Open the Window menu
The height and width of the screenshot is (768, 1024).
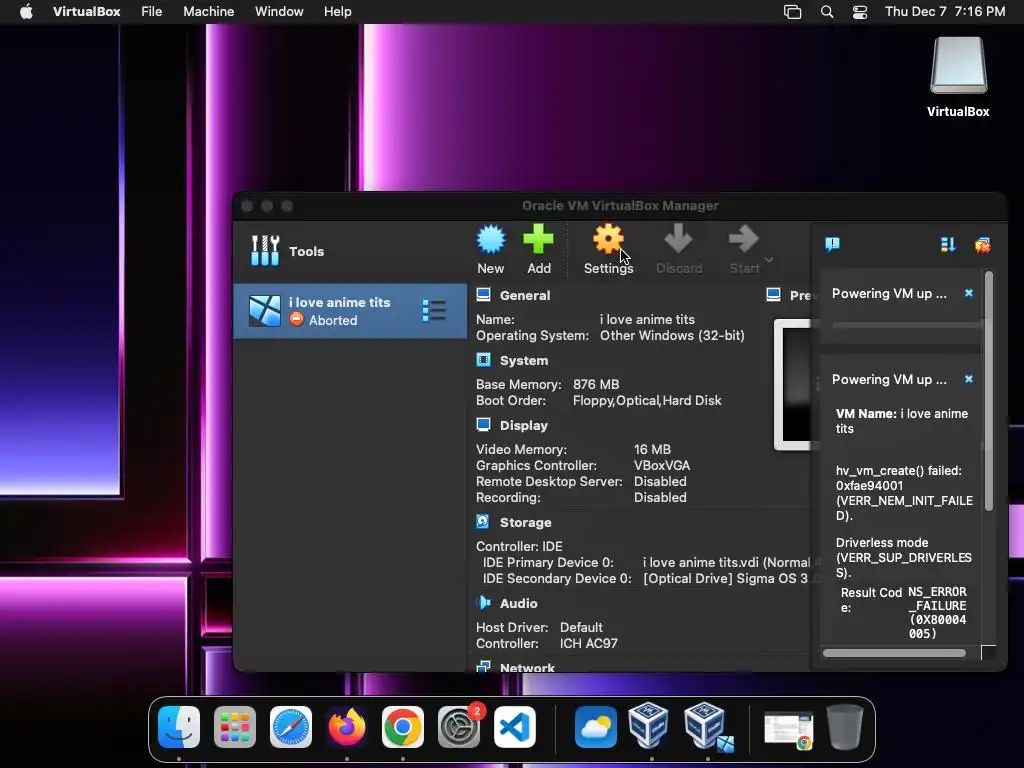pyautogui.click(x=279, y=12)
